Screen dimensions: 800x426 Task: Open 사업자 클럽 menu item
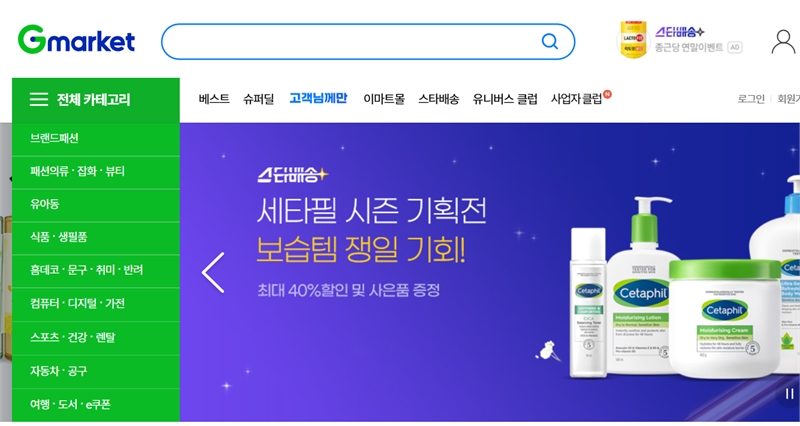[577, 99]
